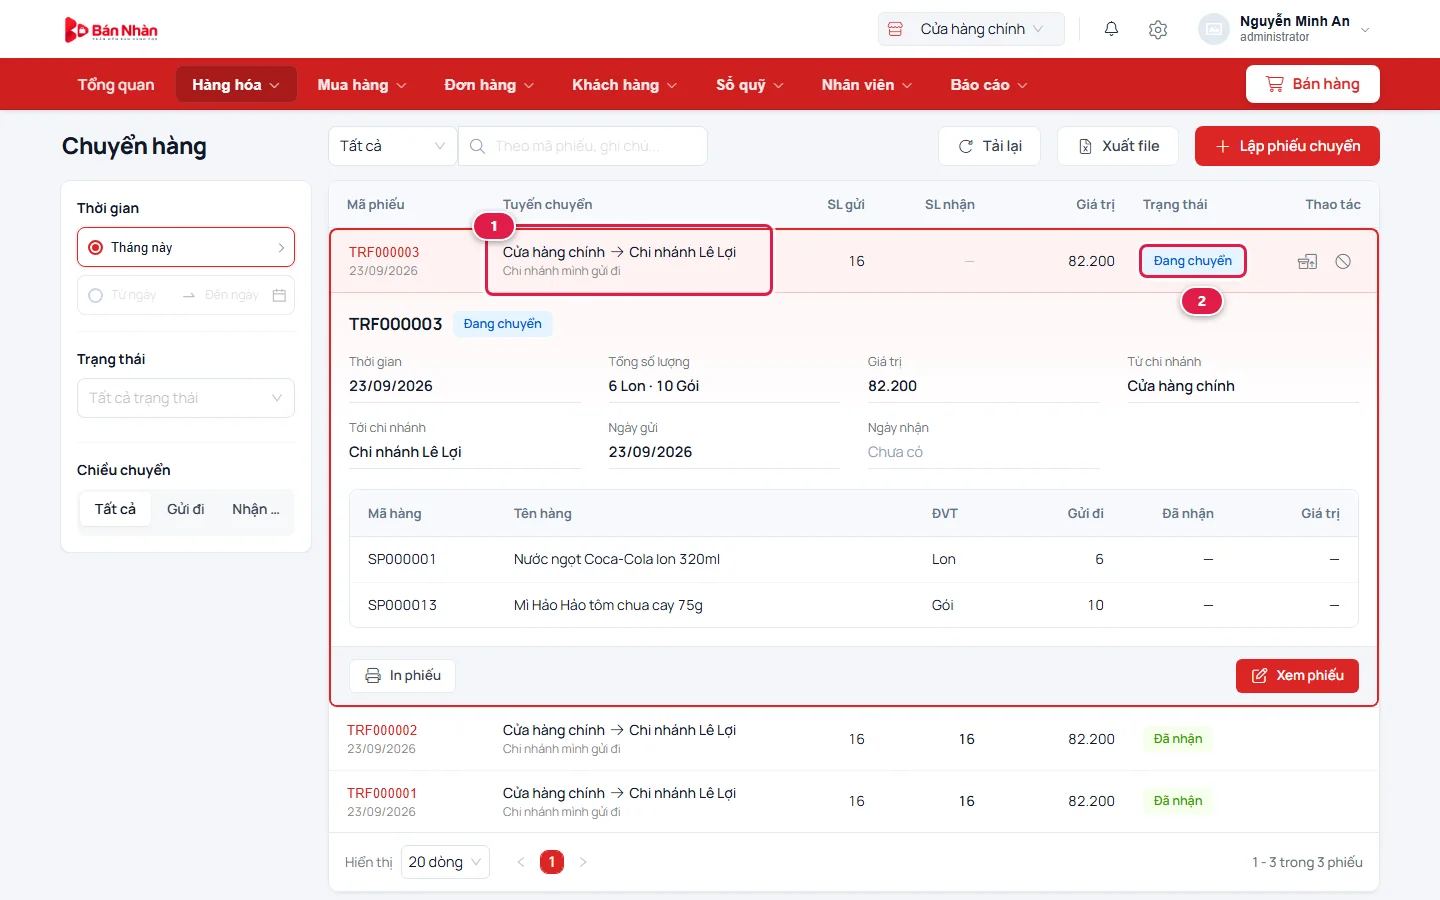Click receive goods icon for TRF000003

pyautogui.click(x=1307, y=261)
